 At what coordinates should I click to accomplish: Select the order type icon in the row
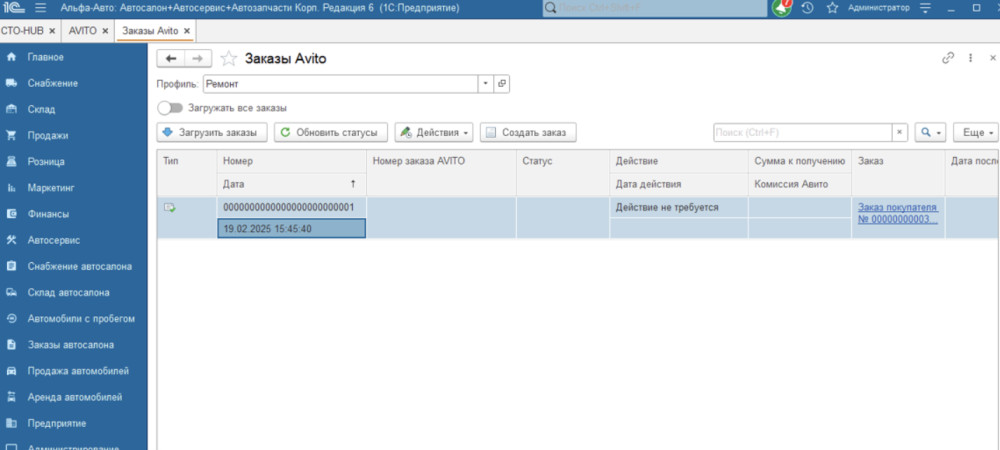coord(169,207)
